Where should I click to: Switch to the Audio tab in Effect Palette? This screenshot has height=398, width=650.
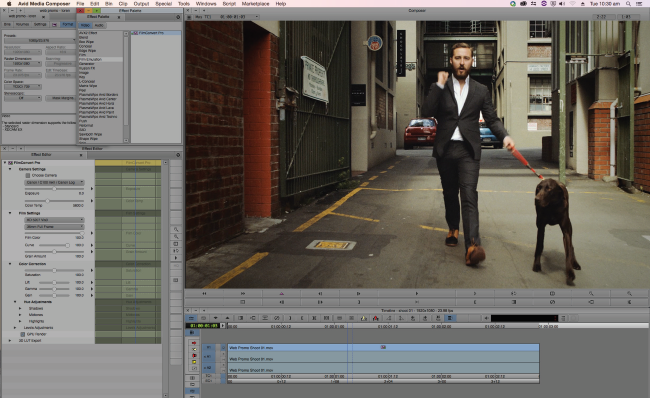click(99, 25)
